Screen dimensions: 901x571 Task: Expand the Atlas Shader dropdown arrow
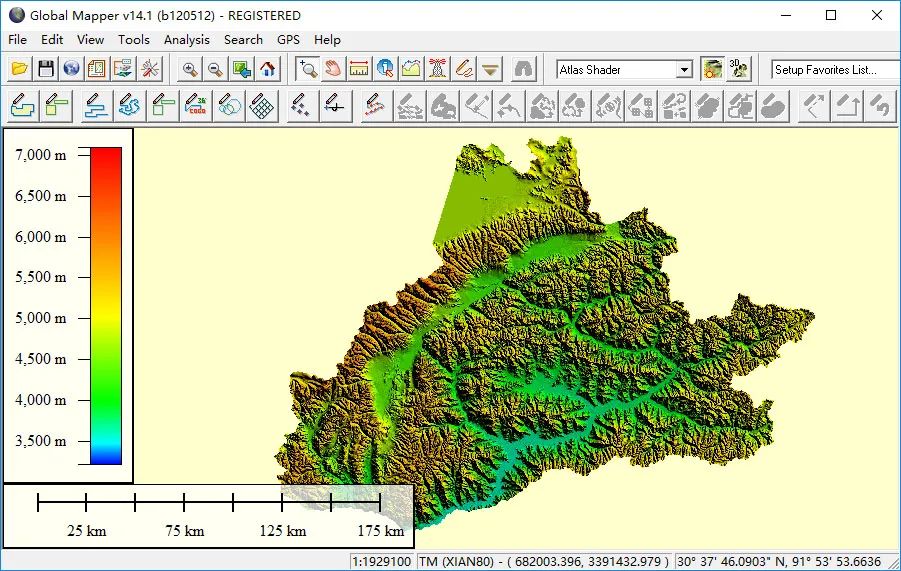[x=684, y=70]
